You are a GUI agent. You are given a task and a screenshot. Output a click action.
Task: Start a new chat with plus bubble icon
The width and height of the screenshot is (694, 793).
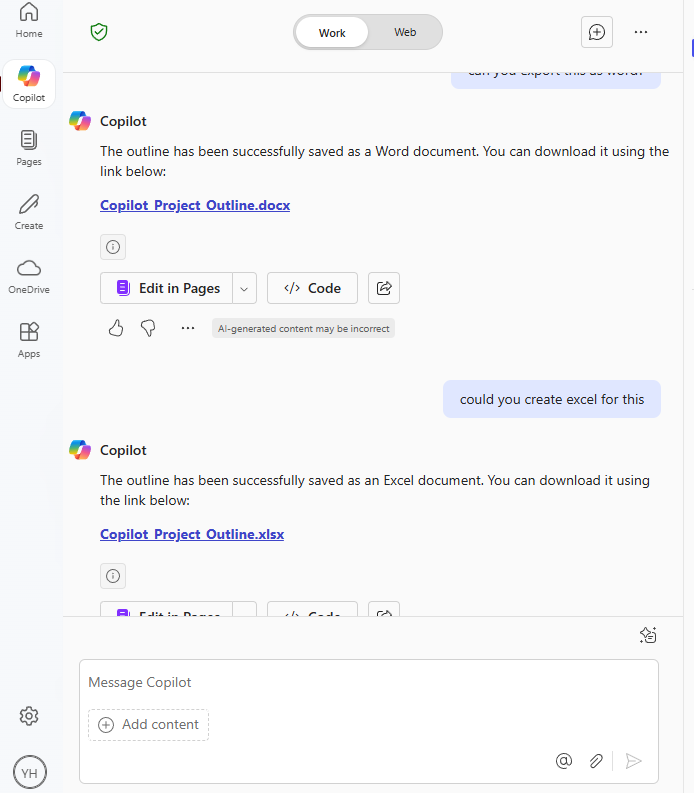597,32
